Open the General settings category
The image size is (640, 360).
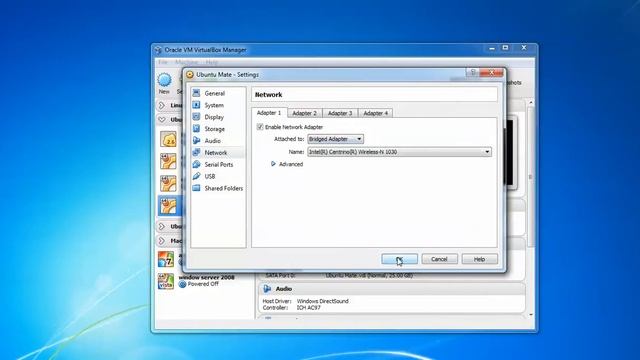click(214, 93)
